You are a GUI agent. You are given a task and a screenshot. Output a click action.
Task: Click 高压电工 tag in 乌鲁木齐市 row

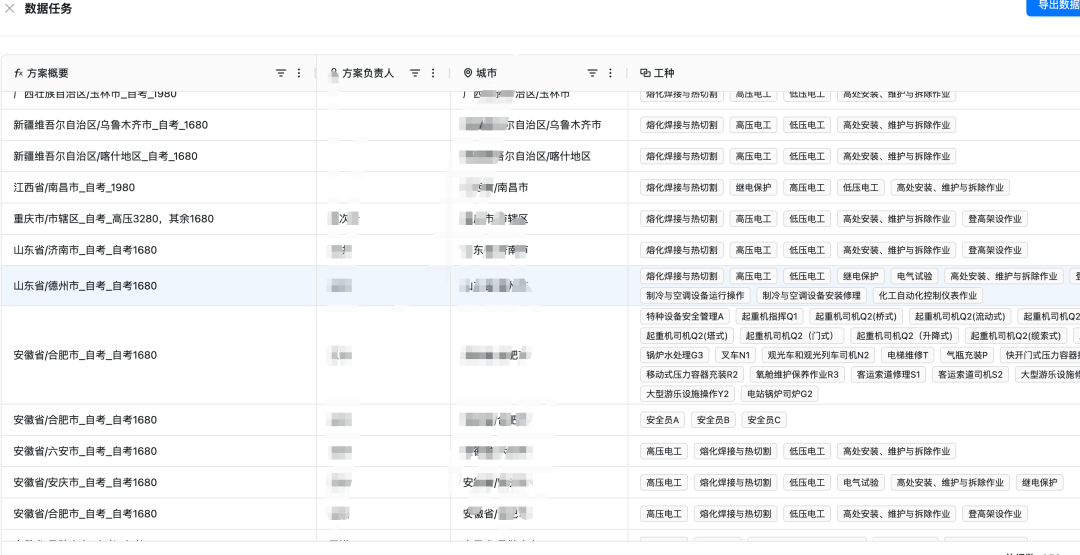tap(754, 125)
